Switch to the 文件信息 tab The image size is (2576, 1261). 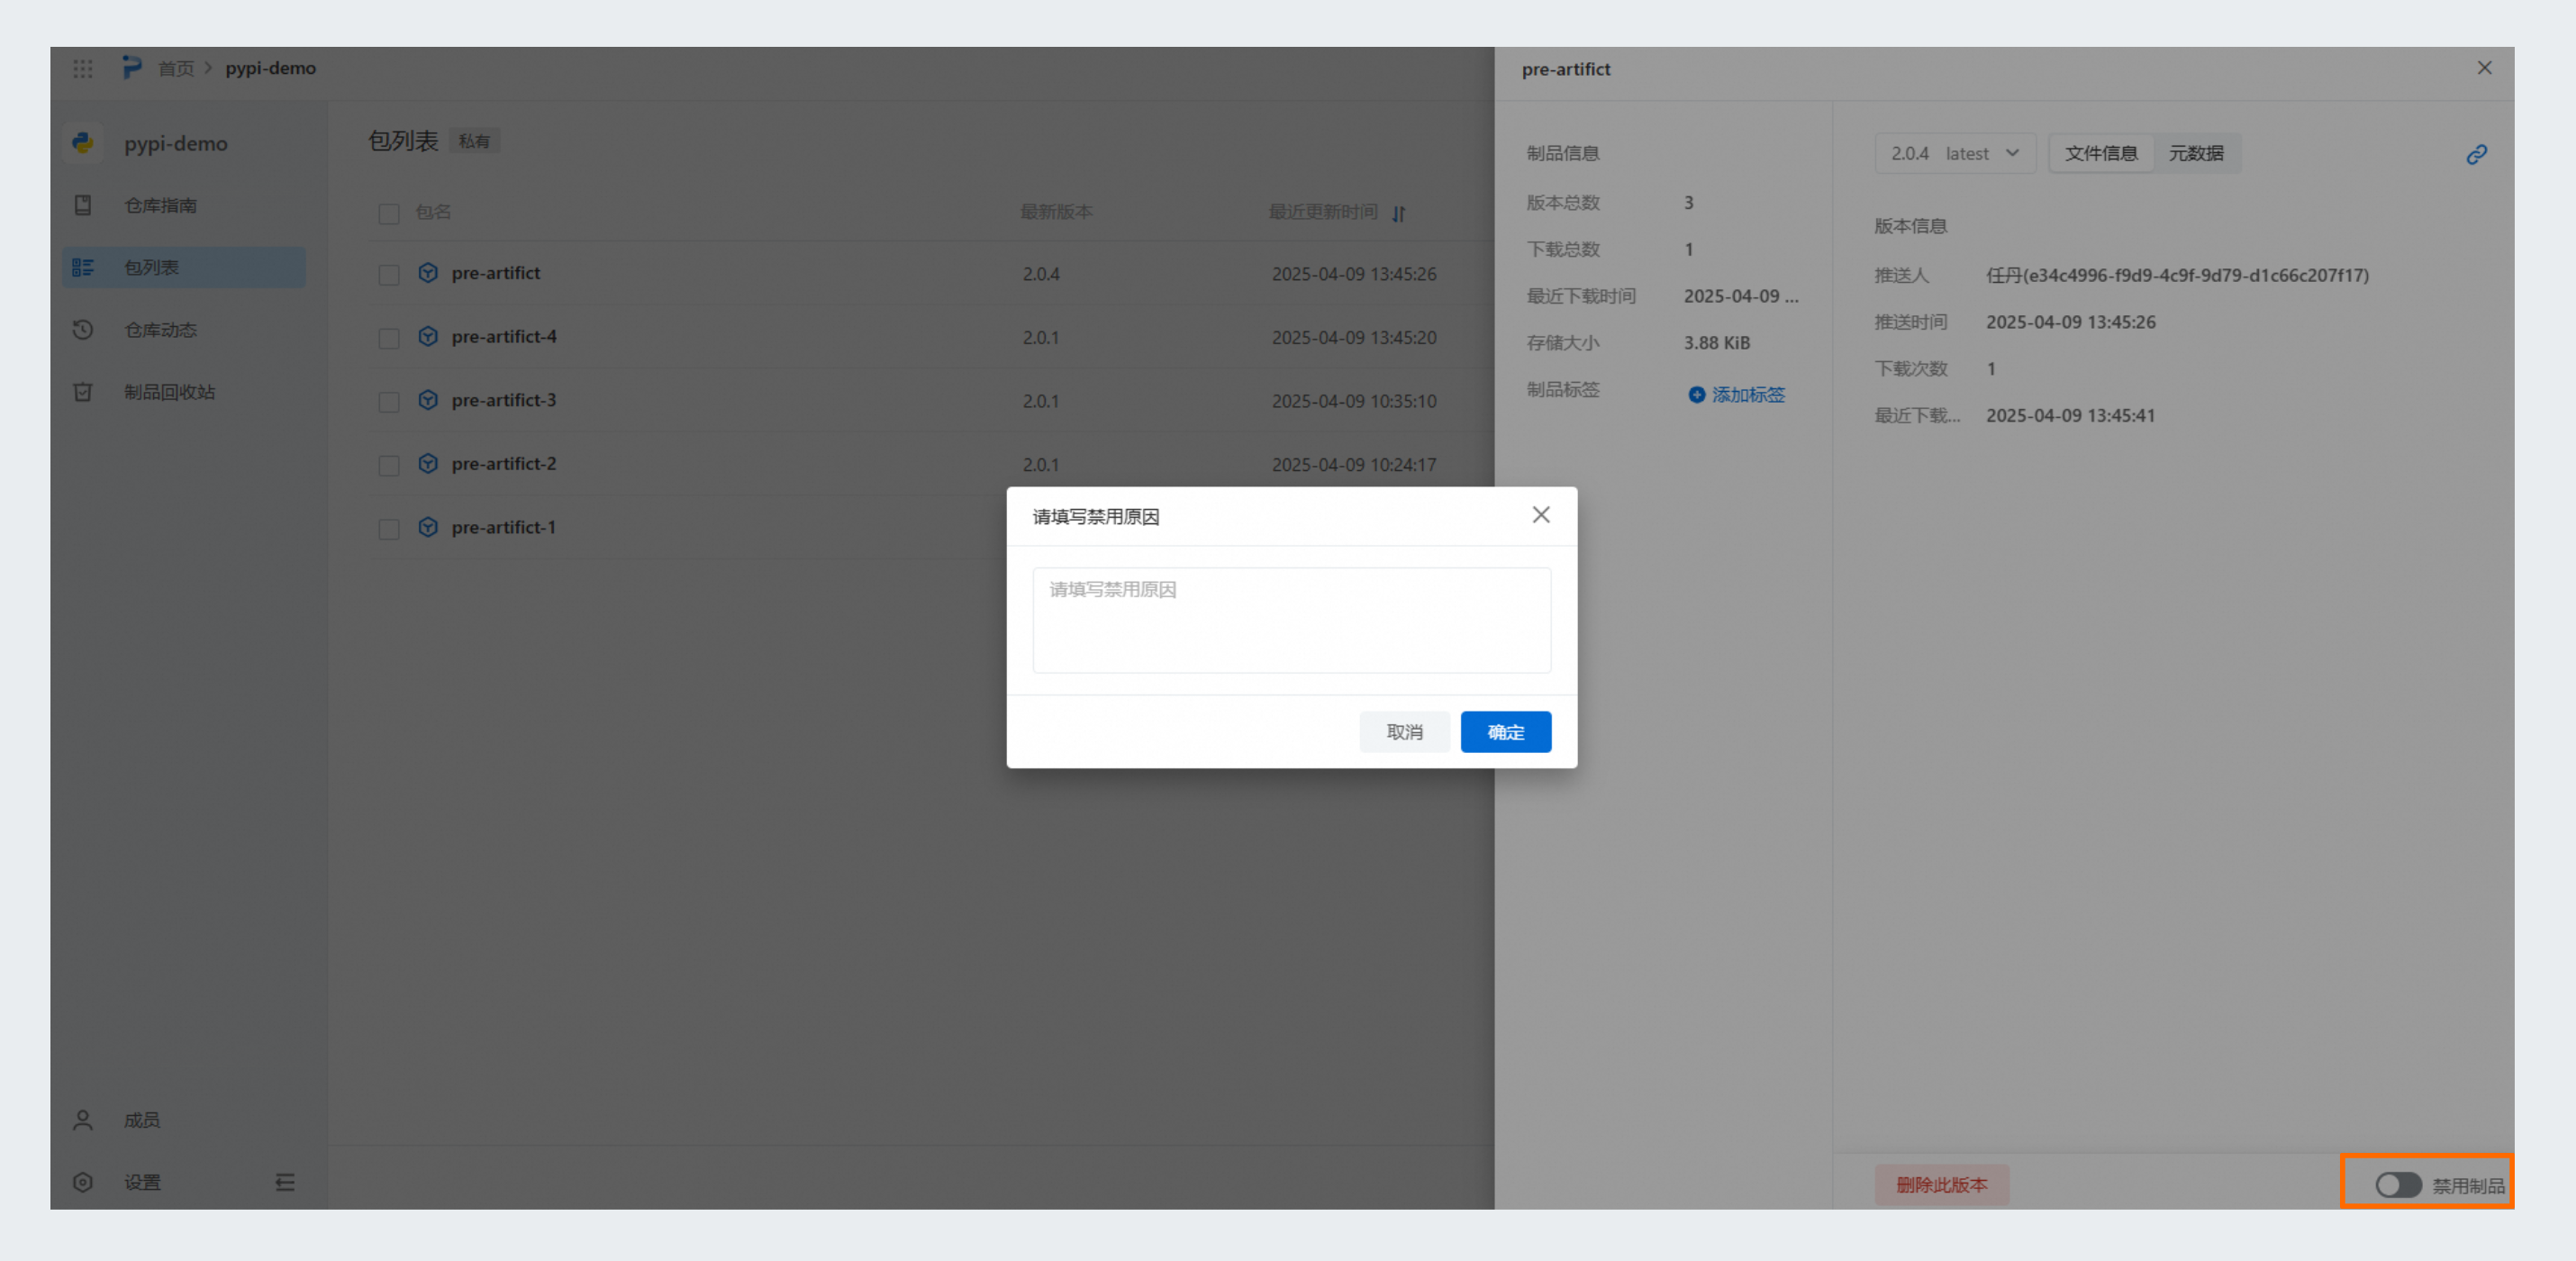pyautogui.click(x=2101, y=154)
